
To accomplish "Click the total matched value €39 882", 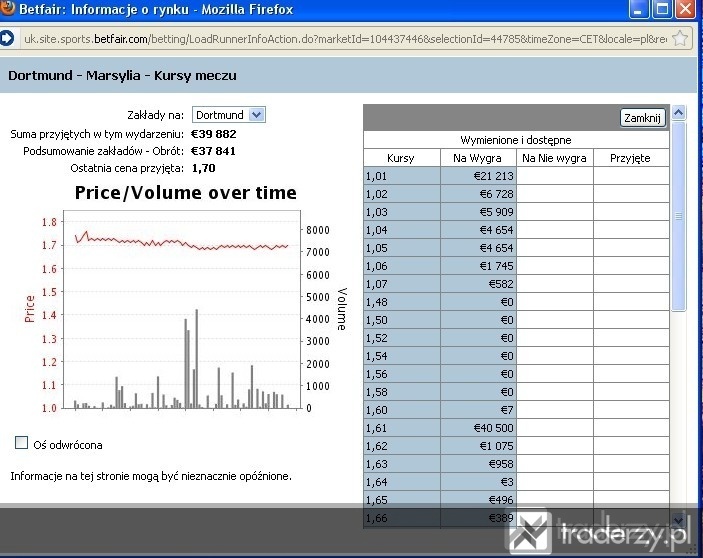I will pos(213,134).
